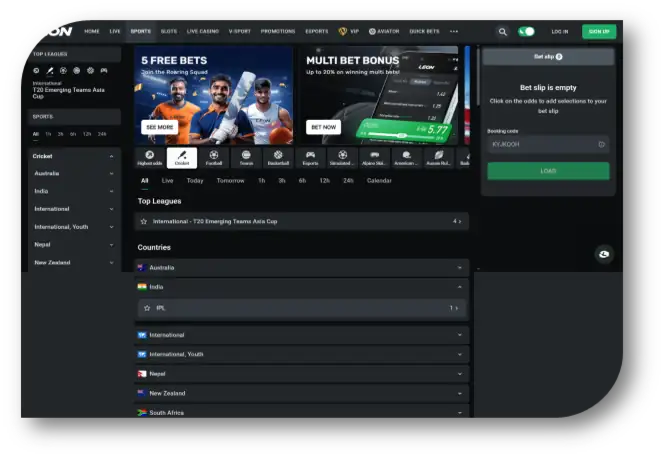This screenshot has width=665, height=458.
Task: Open the search magnifier icon
Action: pos(503,32)
